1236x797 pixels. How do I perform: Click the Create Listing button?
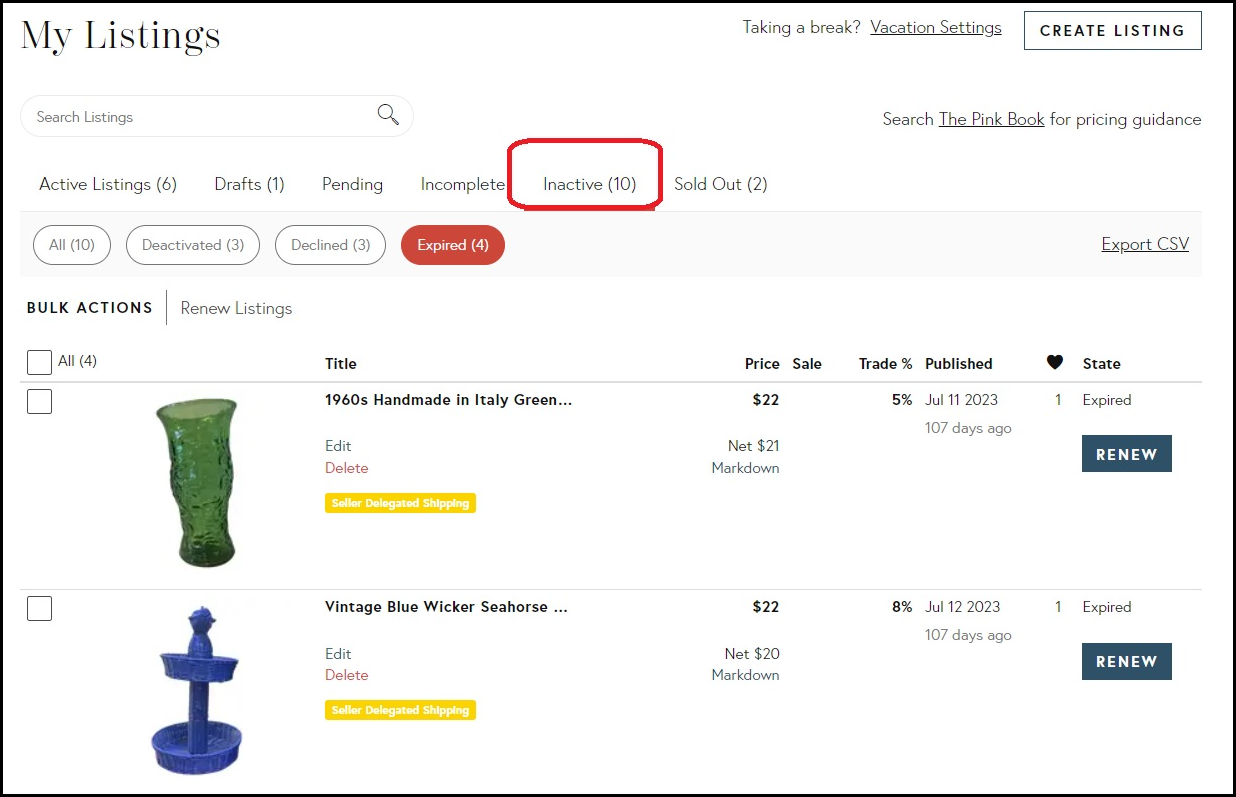pyautogui.click(x=1112, y=31)
